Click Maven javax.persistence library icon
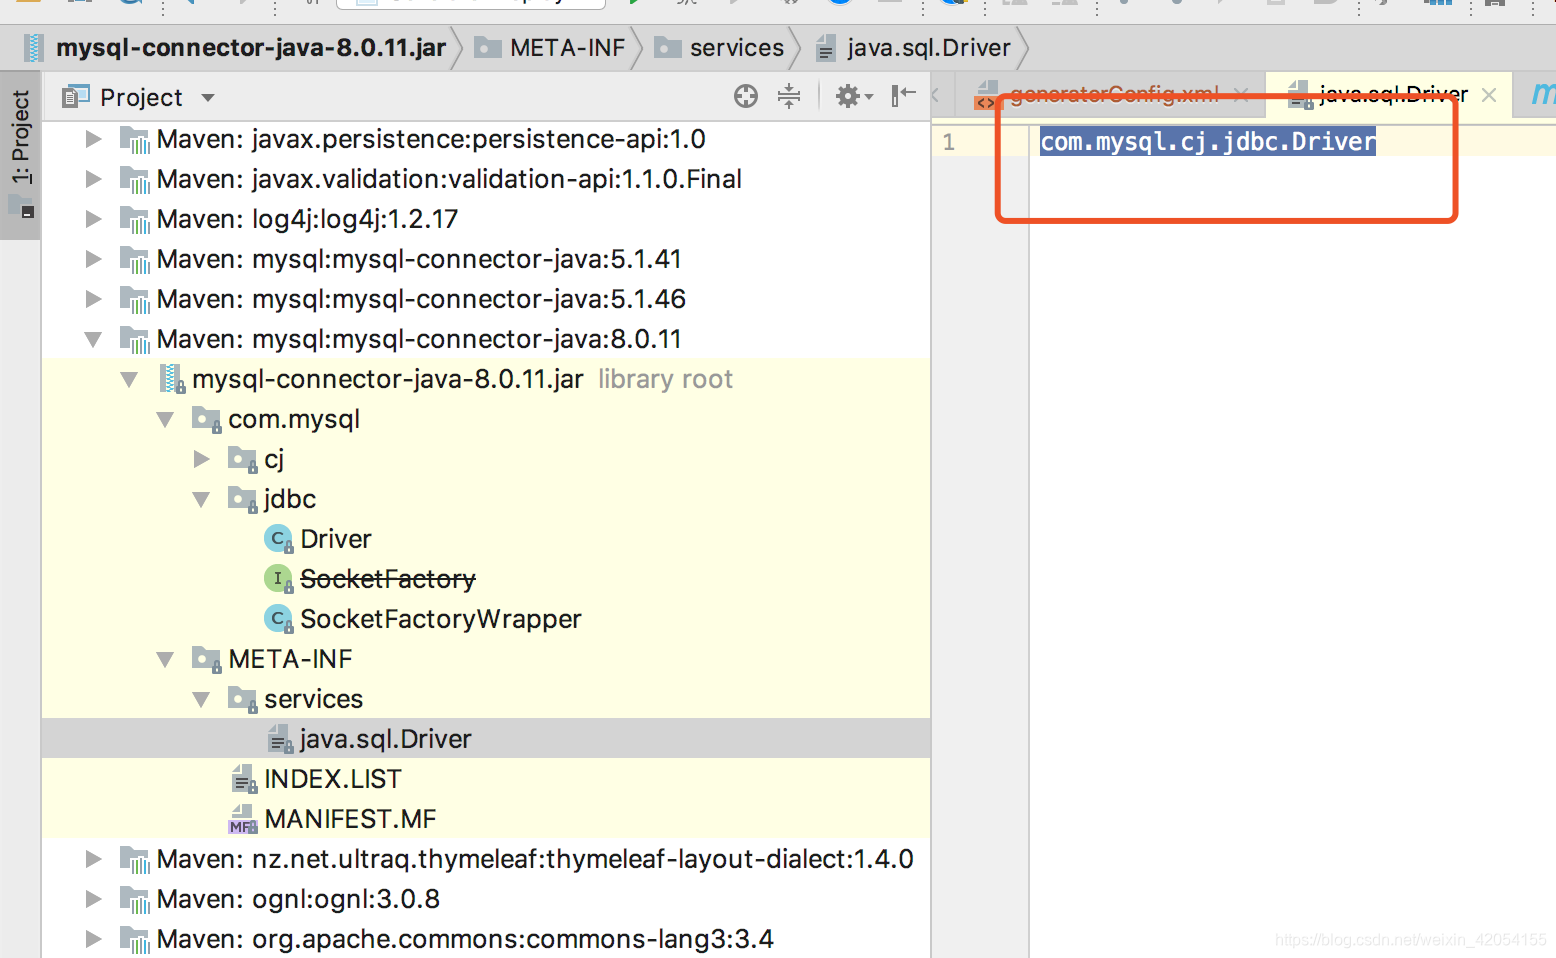 135,140
